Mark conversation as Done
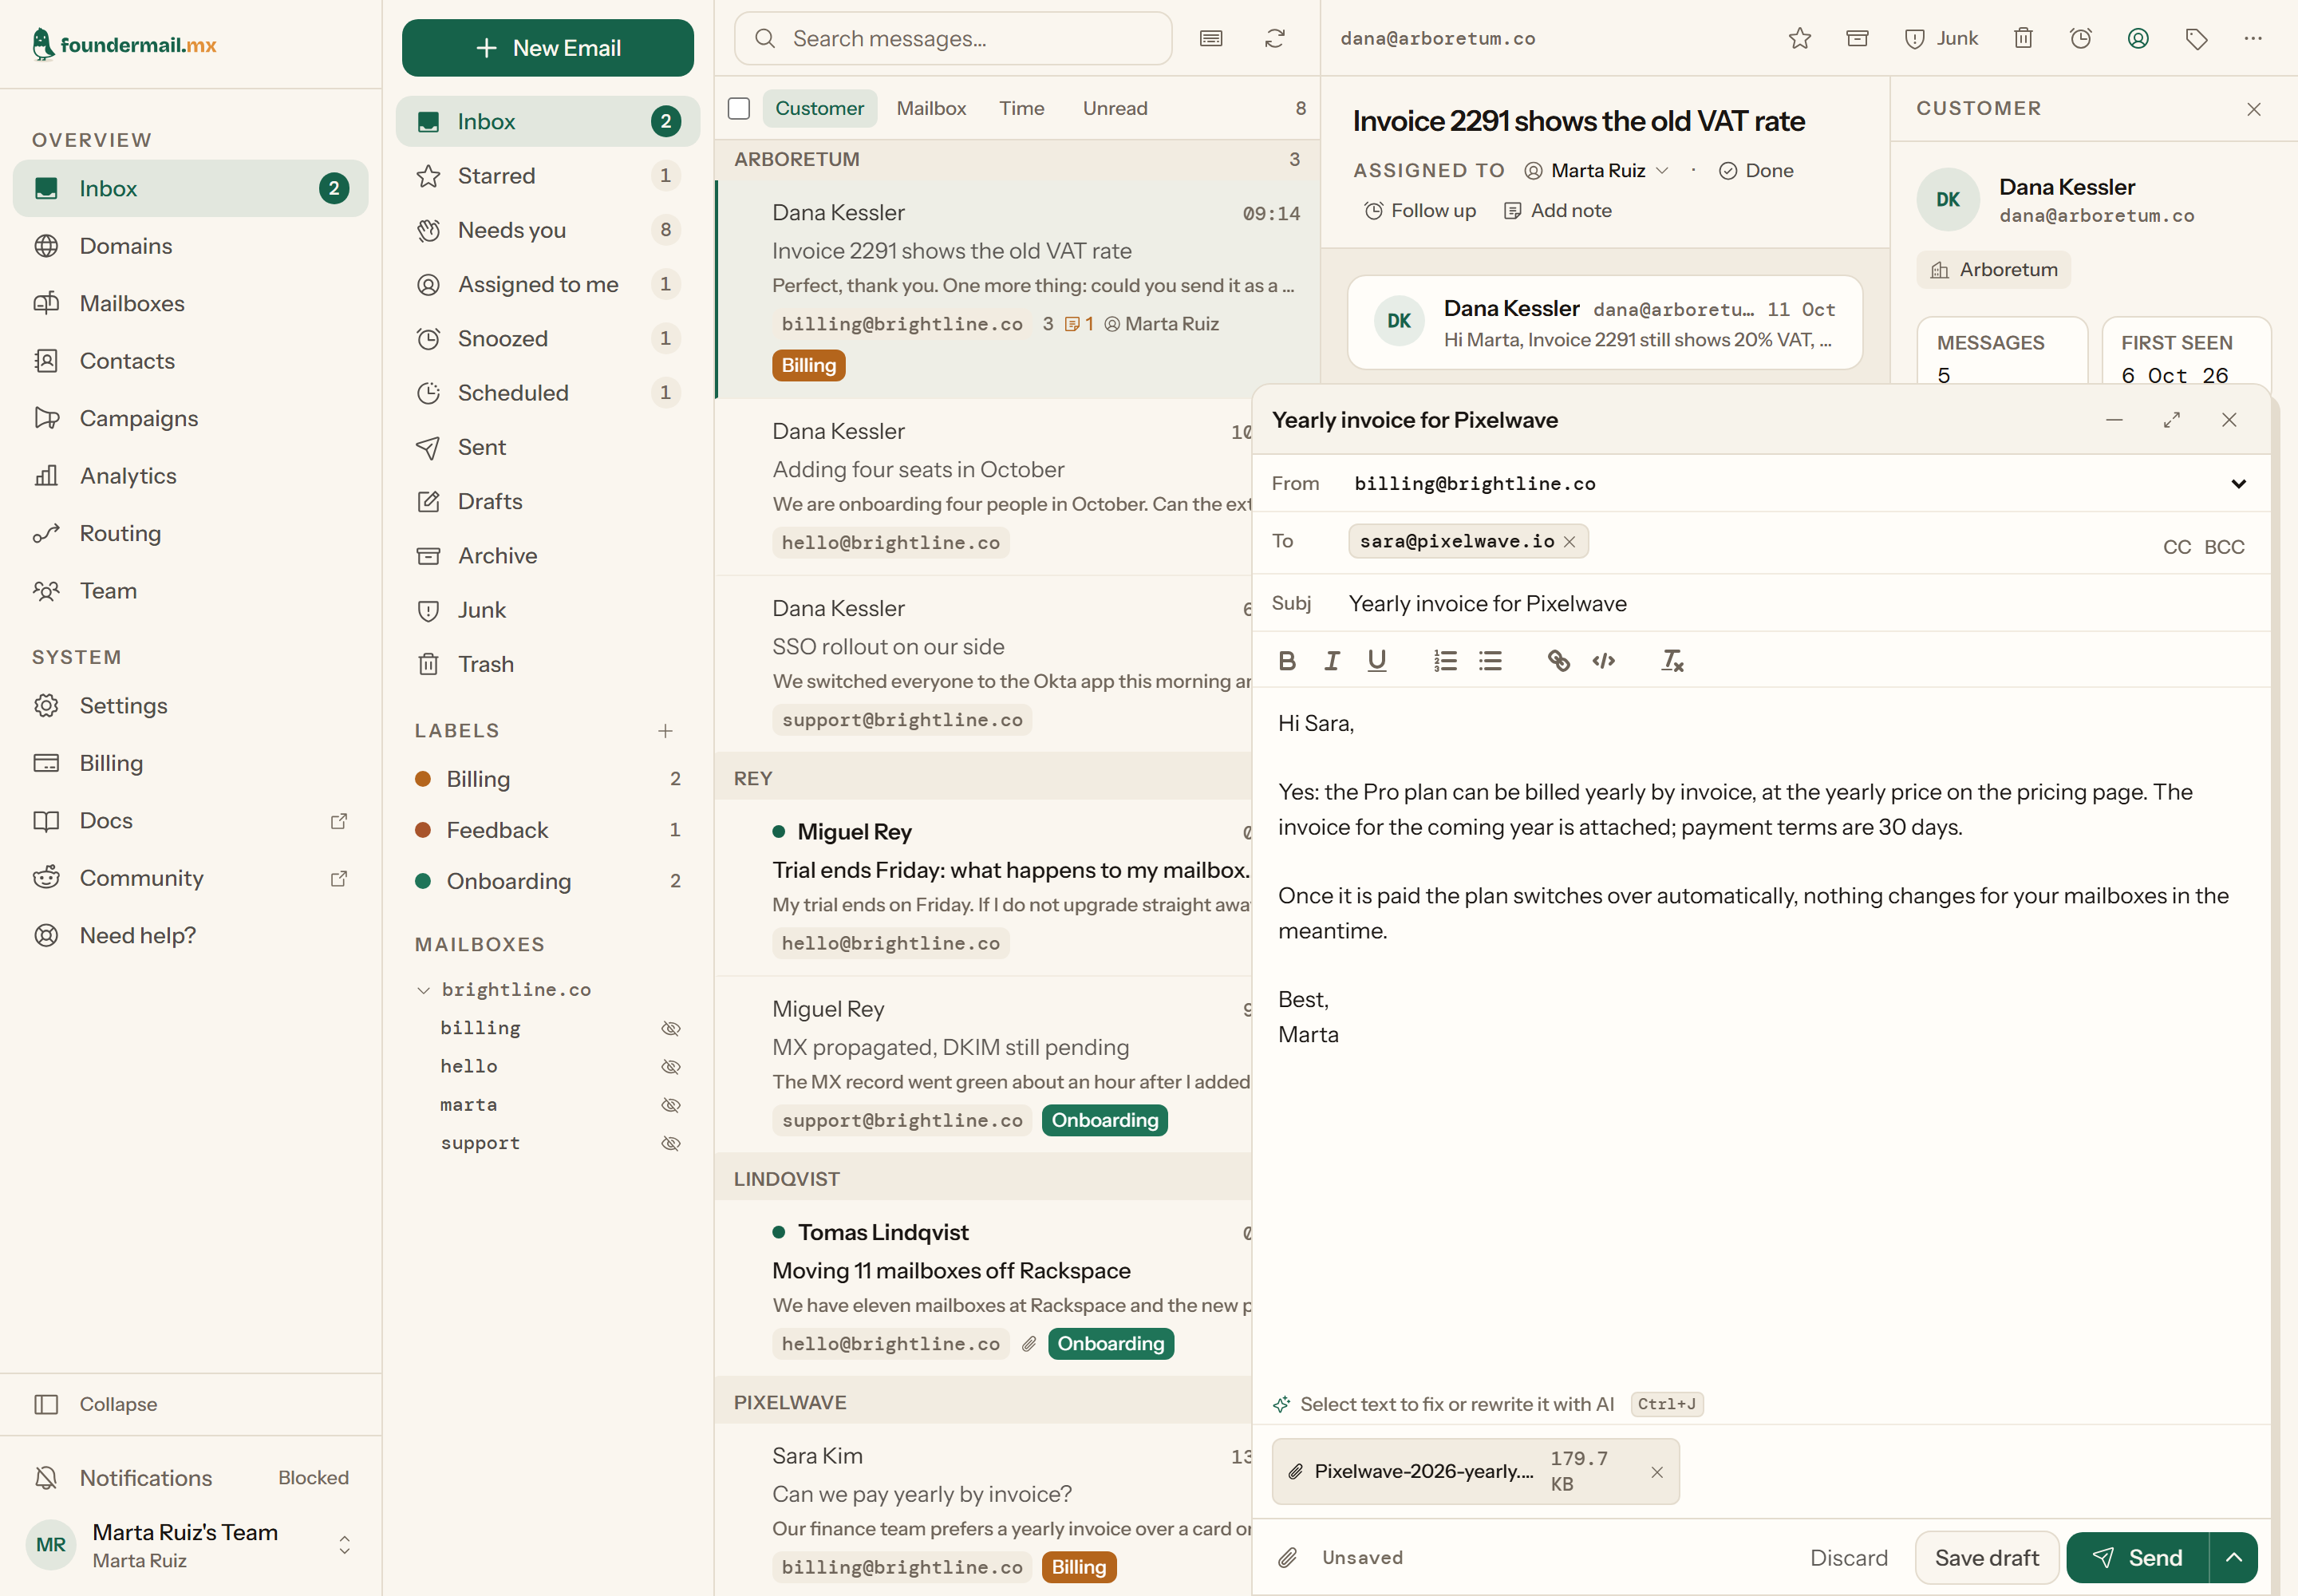 [x=1756, y=171]
